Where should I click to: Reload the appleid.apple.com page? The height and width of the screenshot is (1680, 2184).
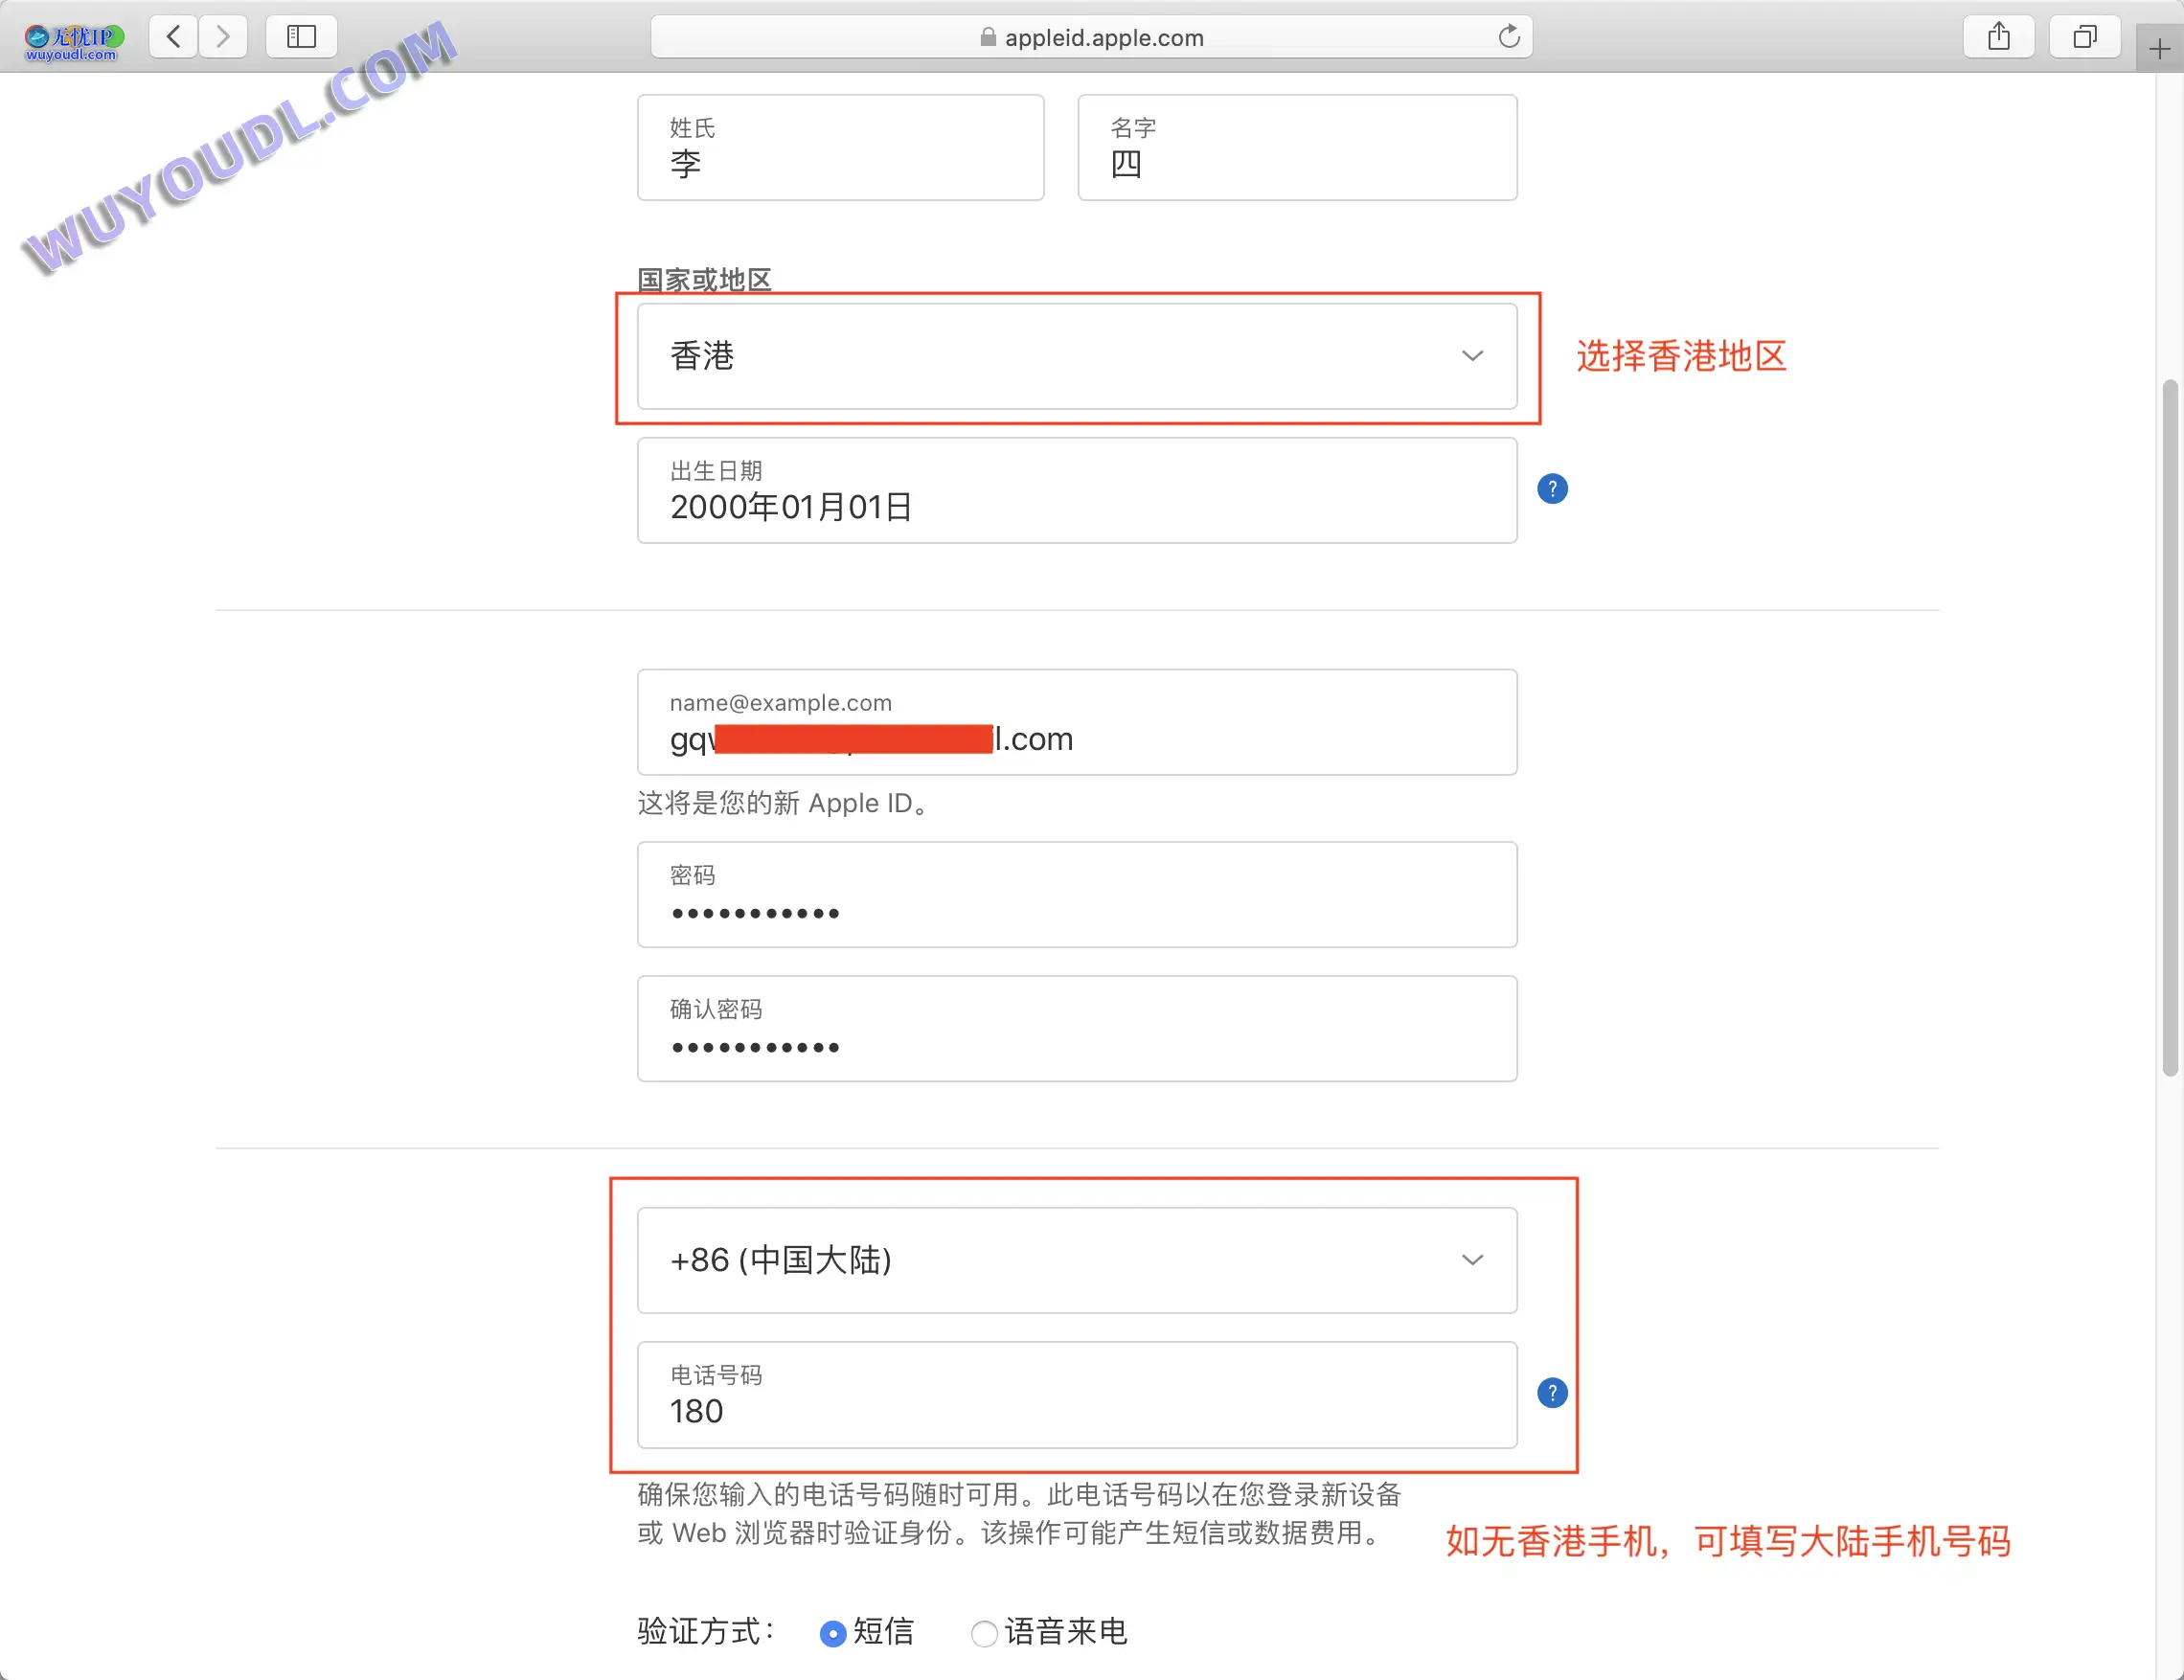pos(1508,37)
